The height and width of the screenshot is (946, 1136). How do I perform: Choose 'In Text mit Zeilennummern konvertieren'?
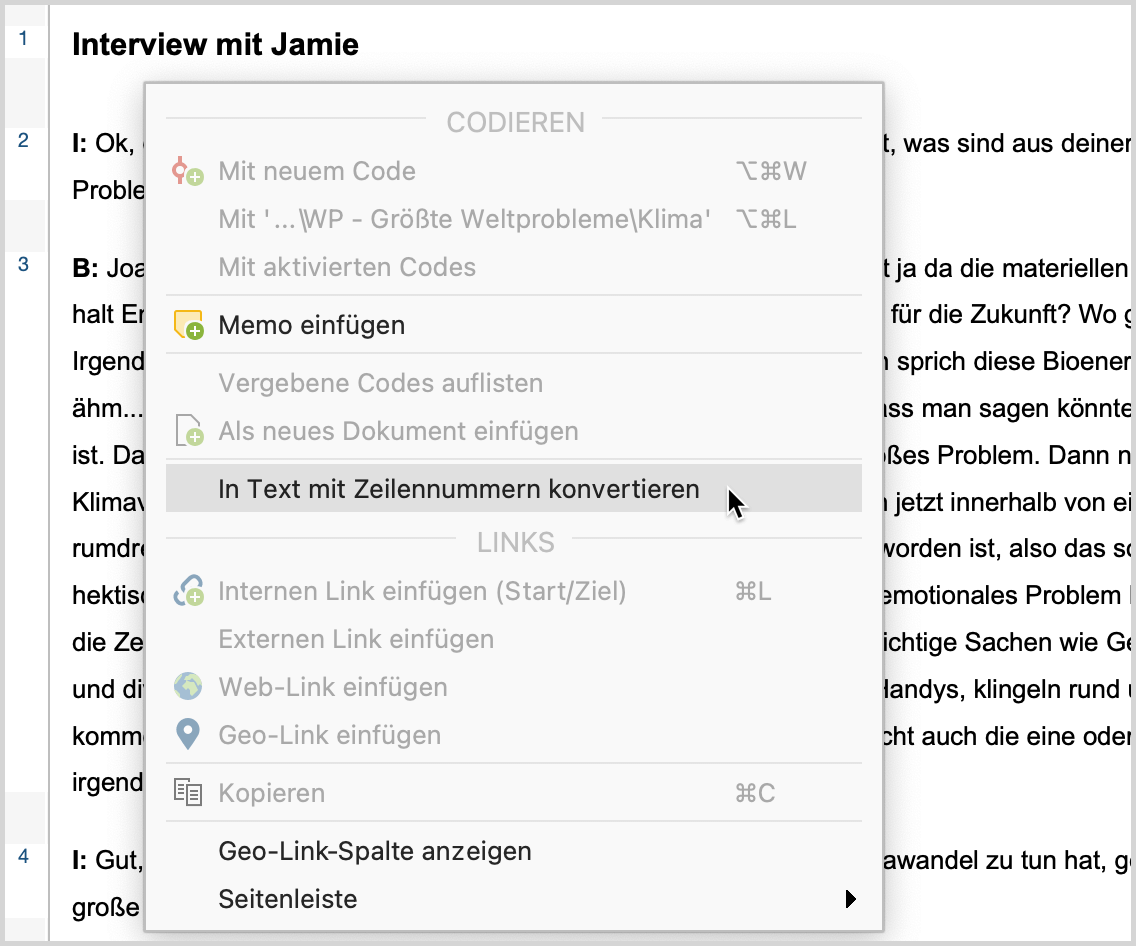point(458,489)
